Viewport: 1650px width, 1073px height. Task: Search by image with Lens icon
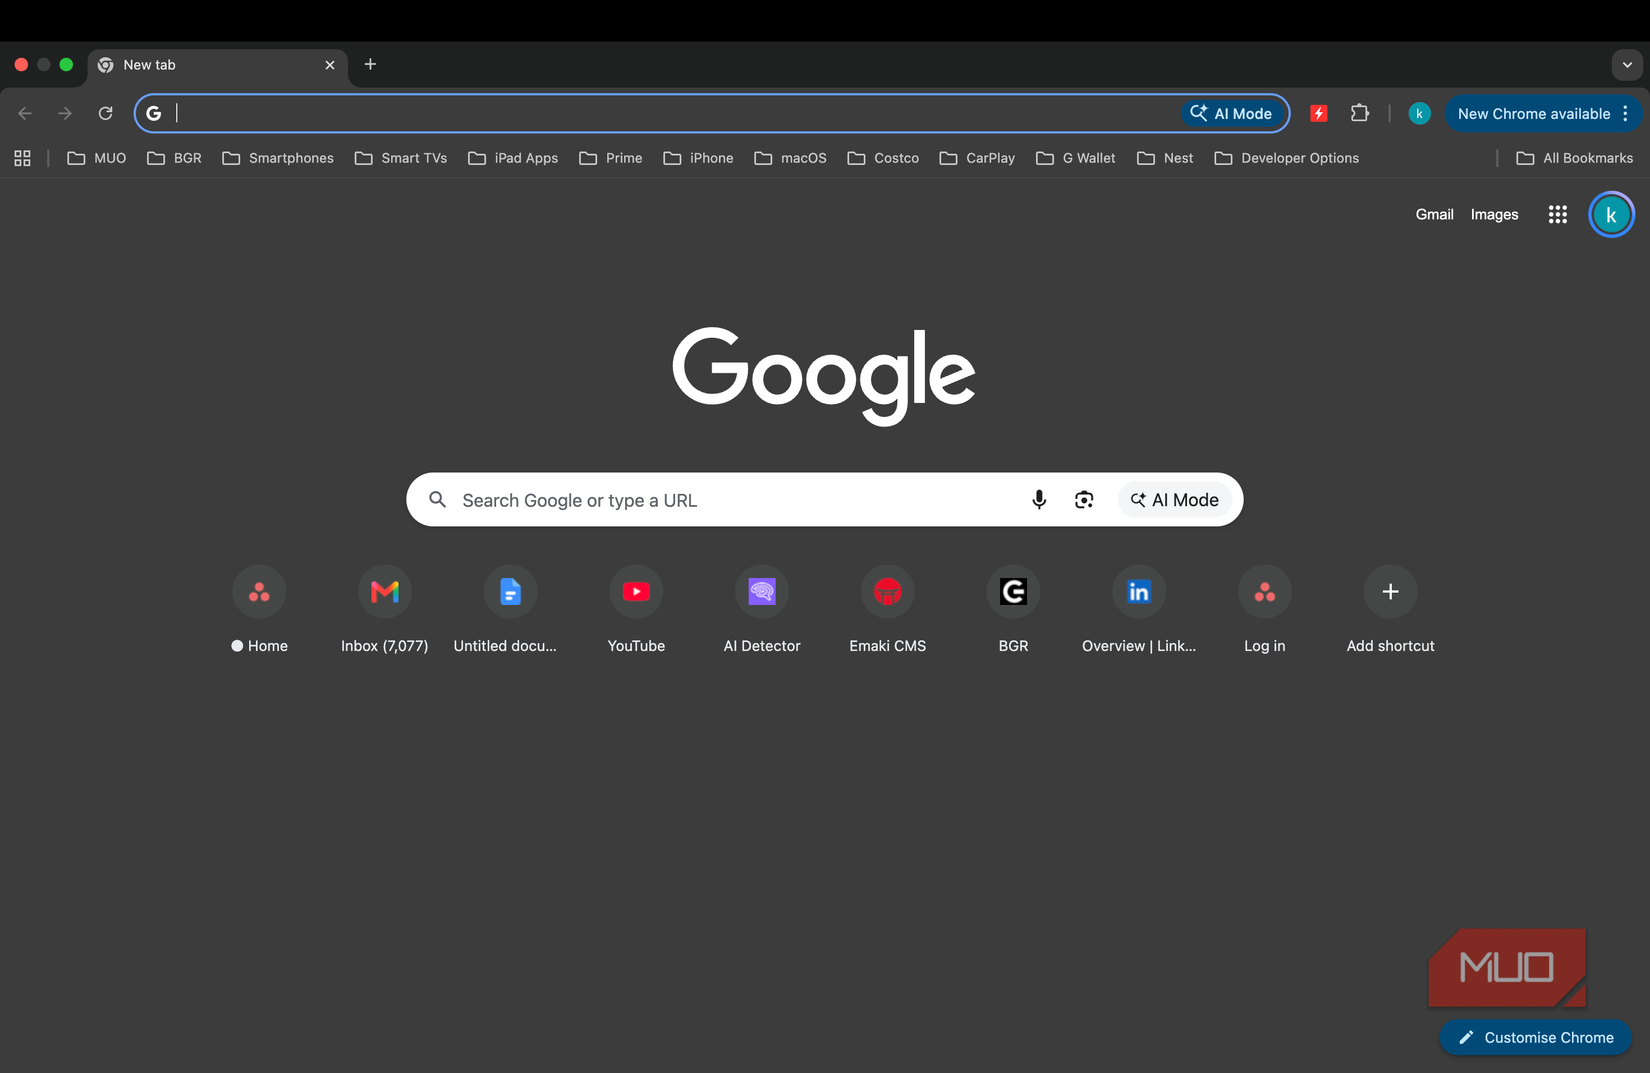pyautogui.click(x=1084, y=499)
